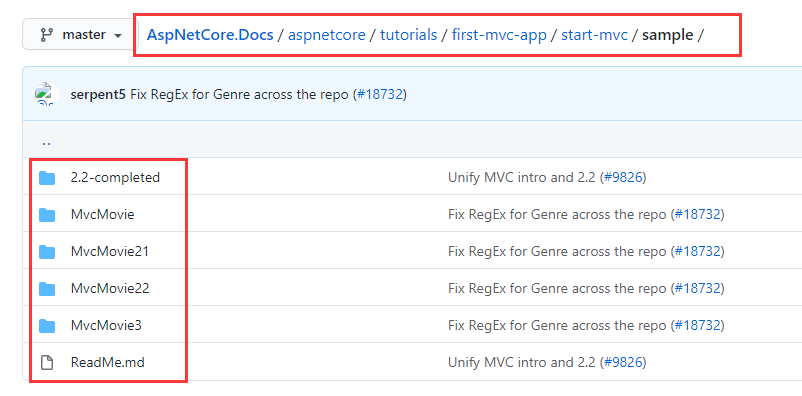Click the folder icon for 2.2-completed
The height and width of the screenshot is (396, 802).
click(x=47, y=178)
